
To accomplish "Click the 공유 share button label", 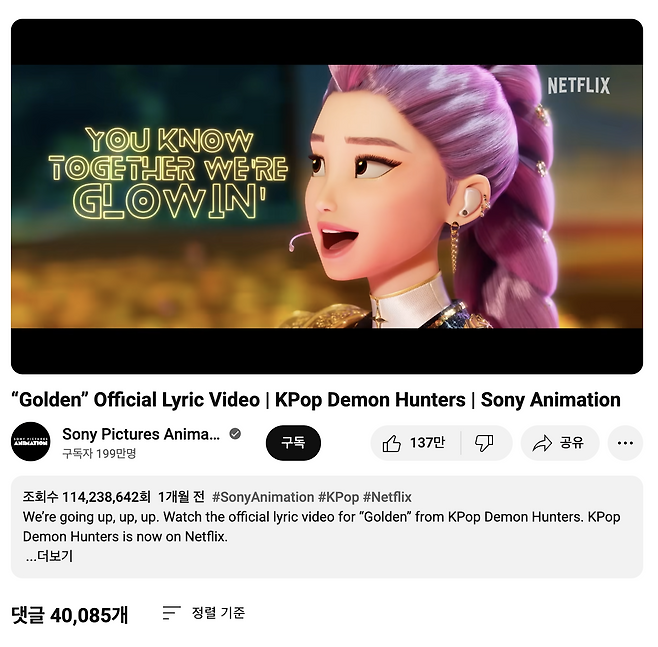I will (x=572, y=443).
